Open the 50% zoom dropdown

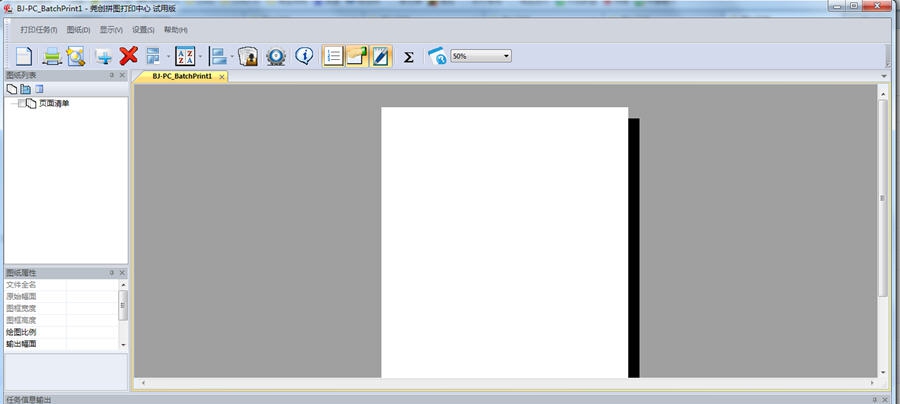click(481, 56)
